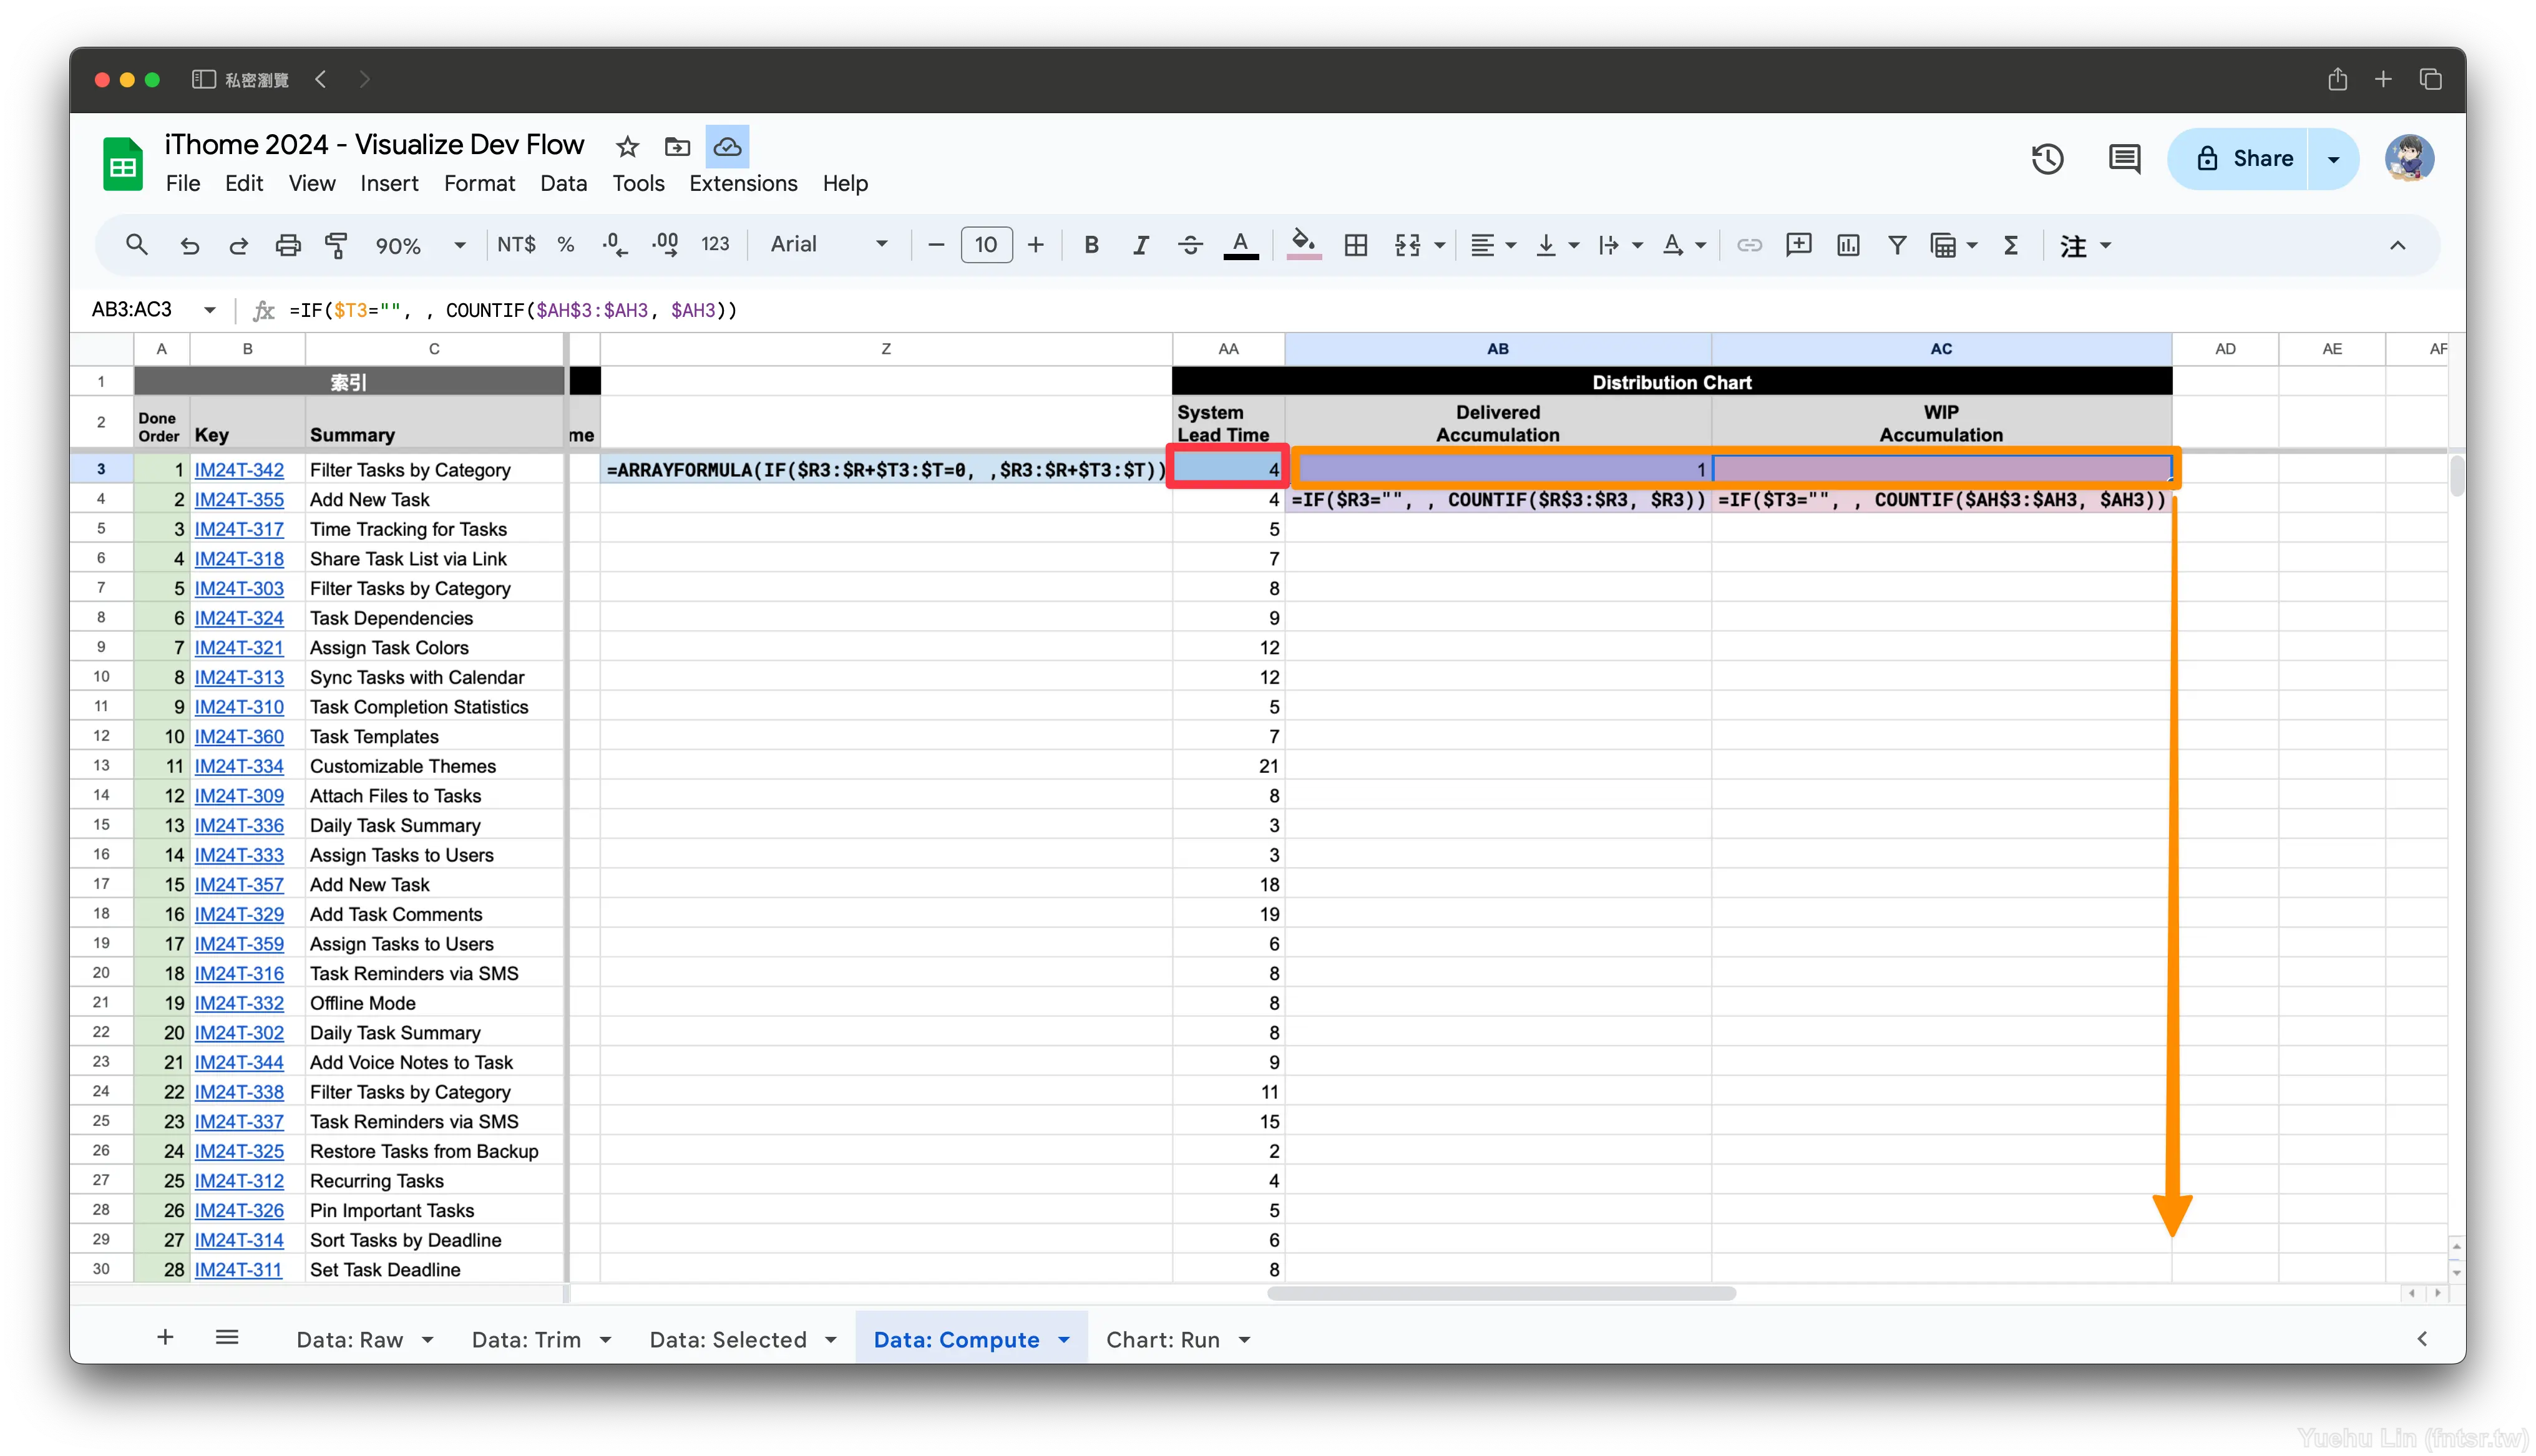
Task: Decrease decimal places
Action: (615, 245)
